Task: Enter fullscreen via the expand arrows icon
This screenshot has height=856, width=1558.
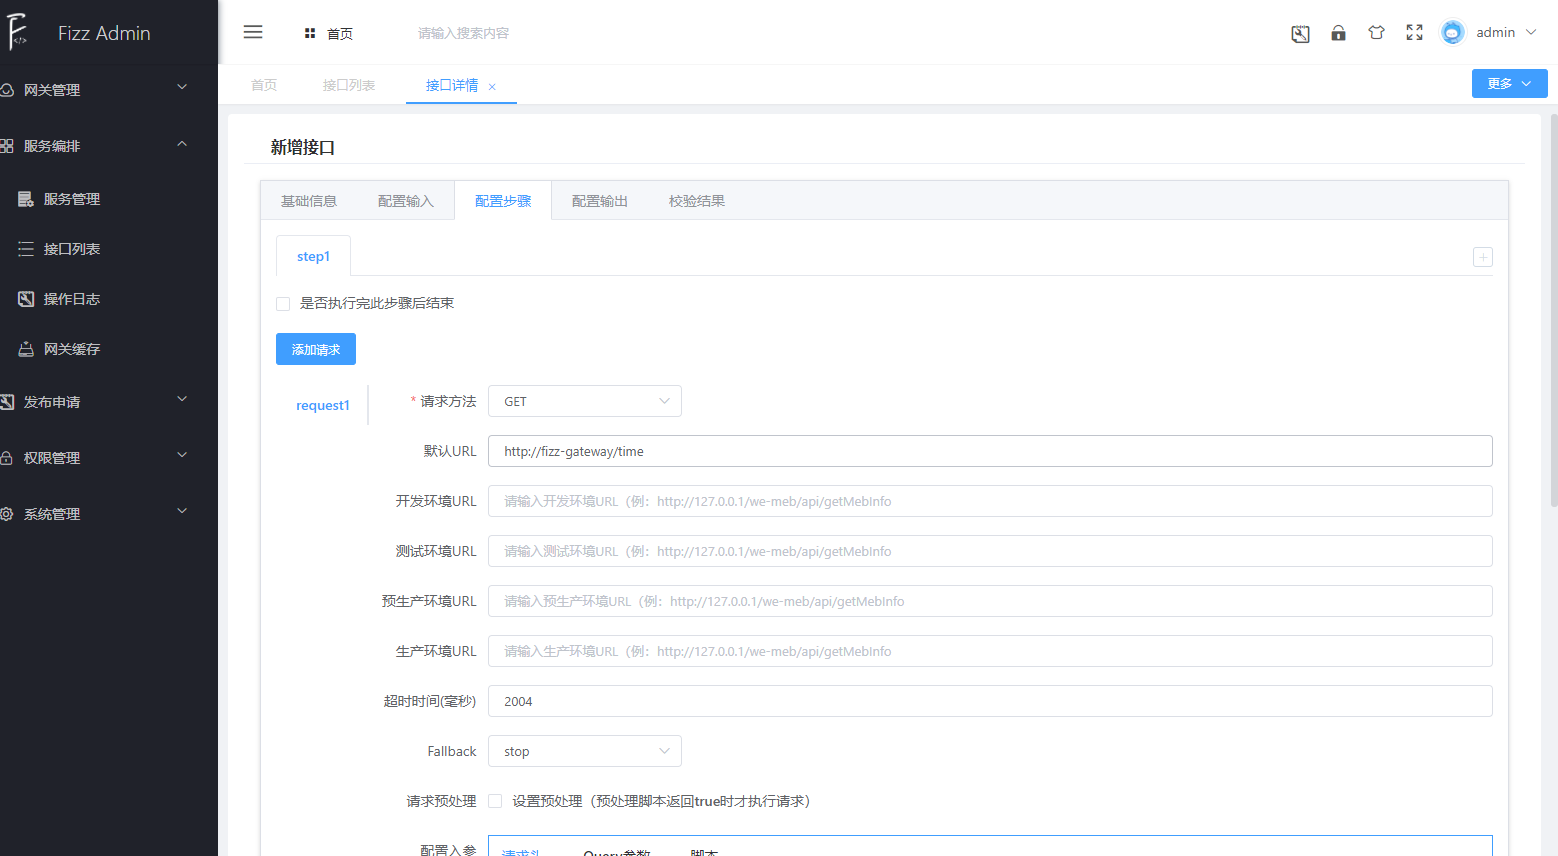Action: (1414, 33)
